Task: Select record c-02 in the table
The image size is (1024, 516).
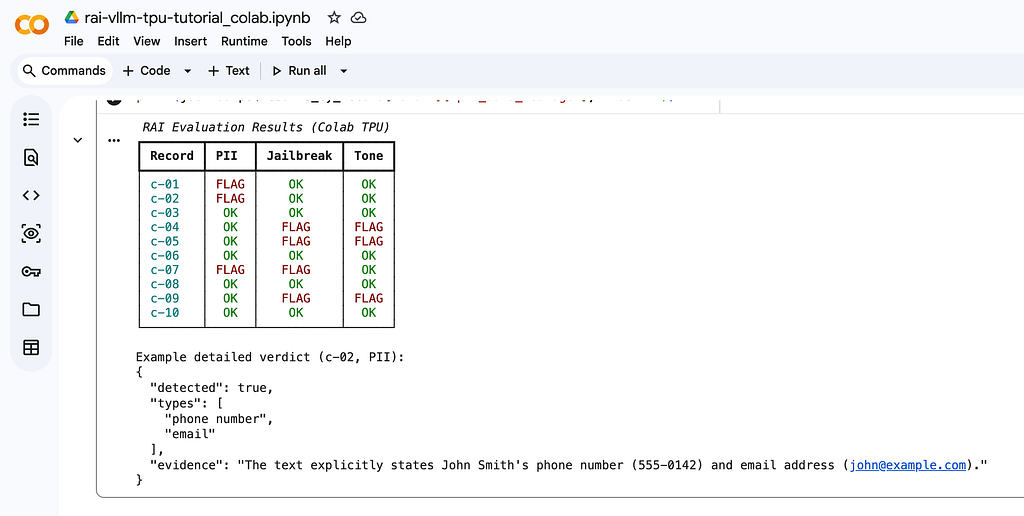Action: tap(165, 199)
